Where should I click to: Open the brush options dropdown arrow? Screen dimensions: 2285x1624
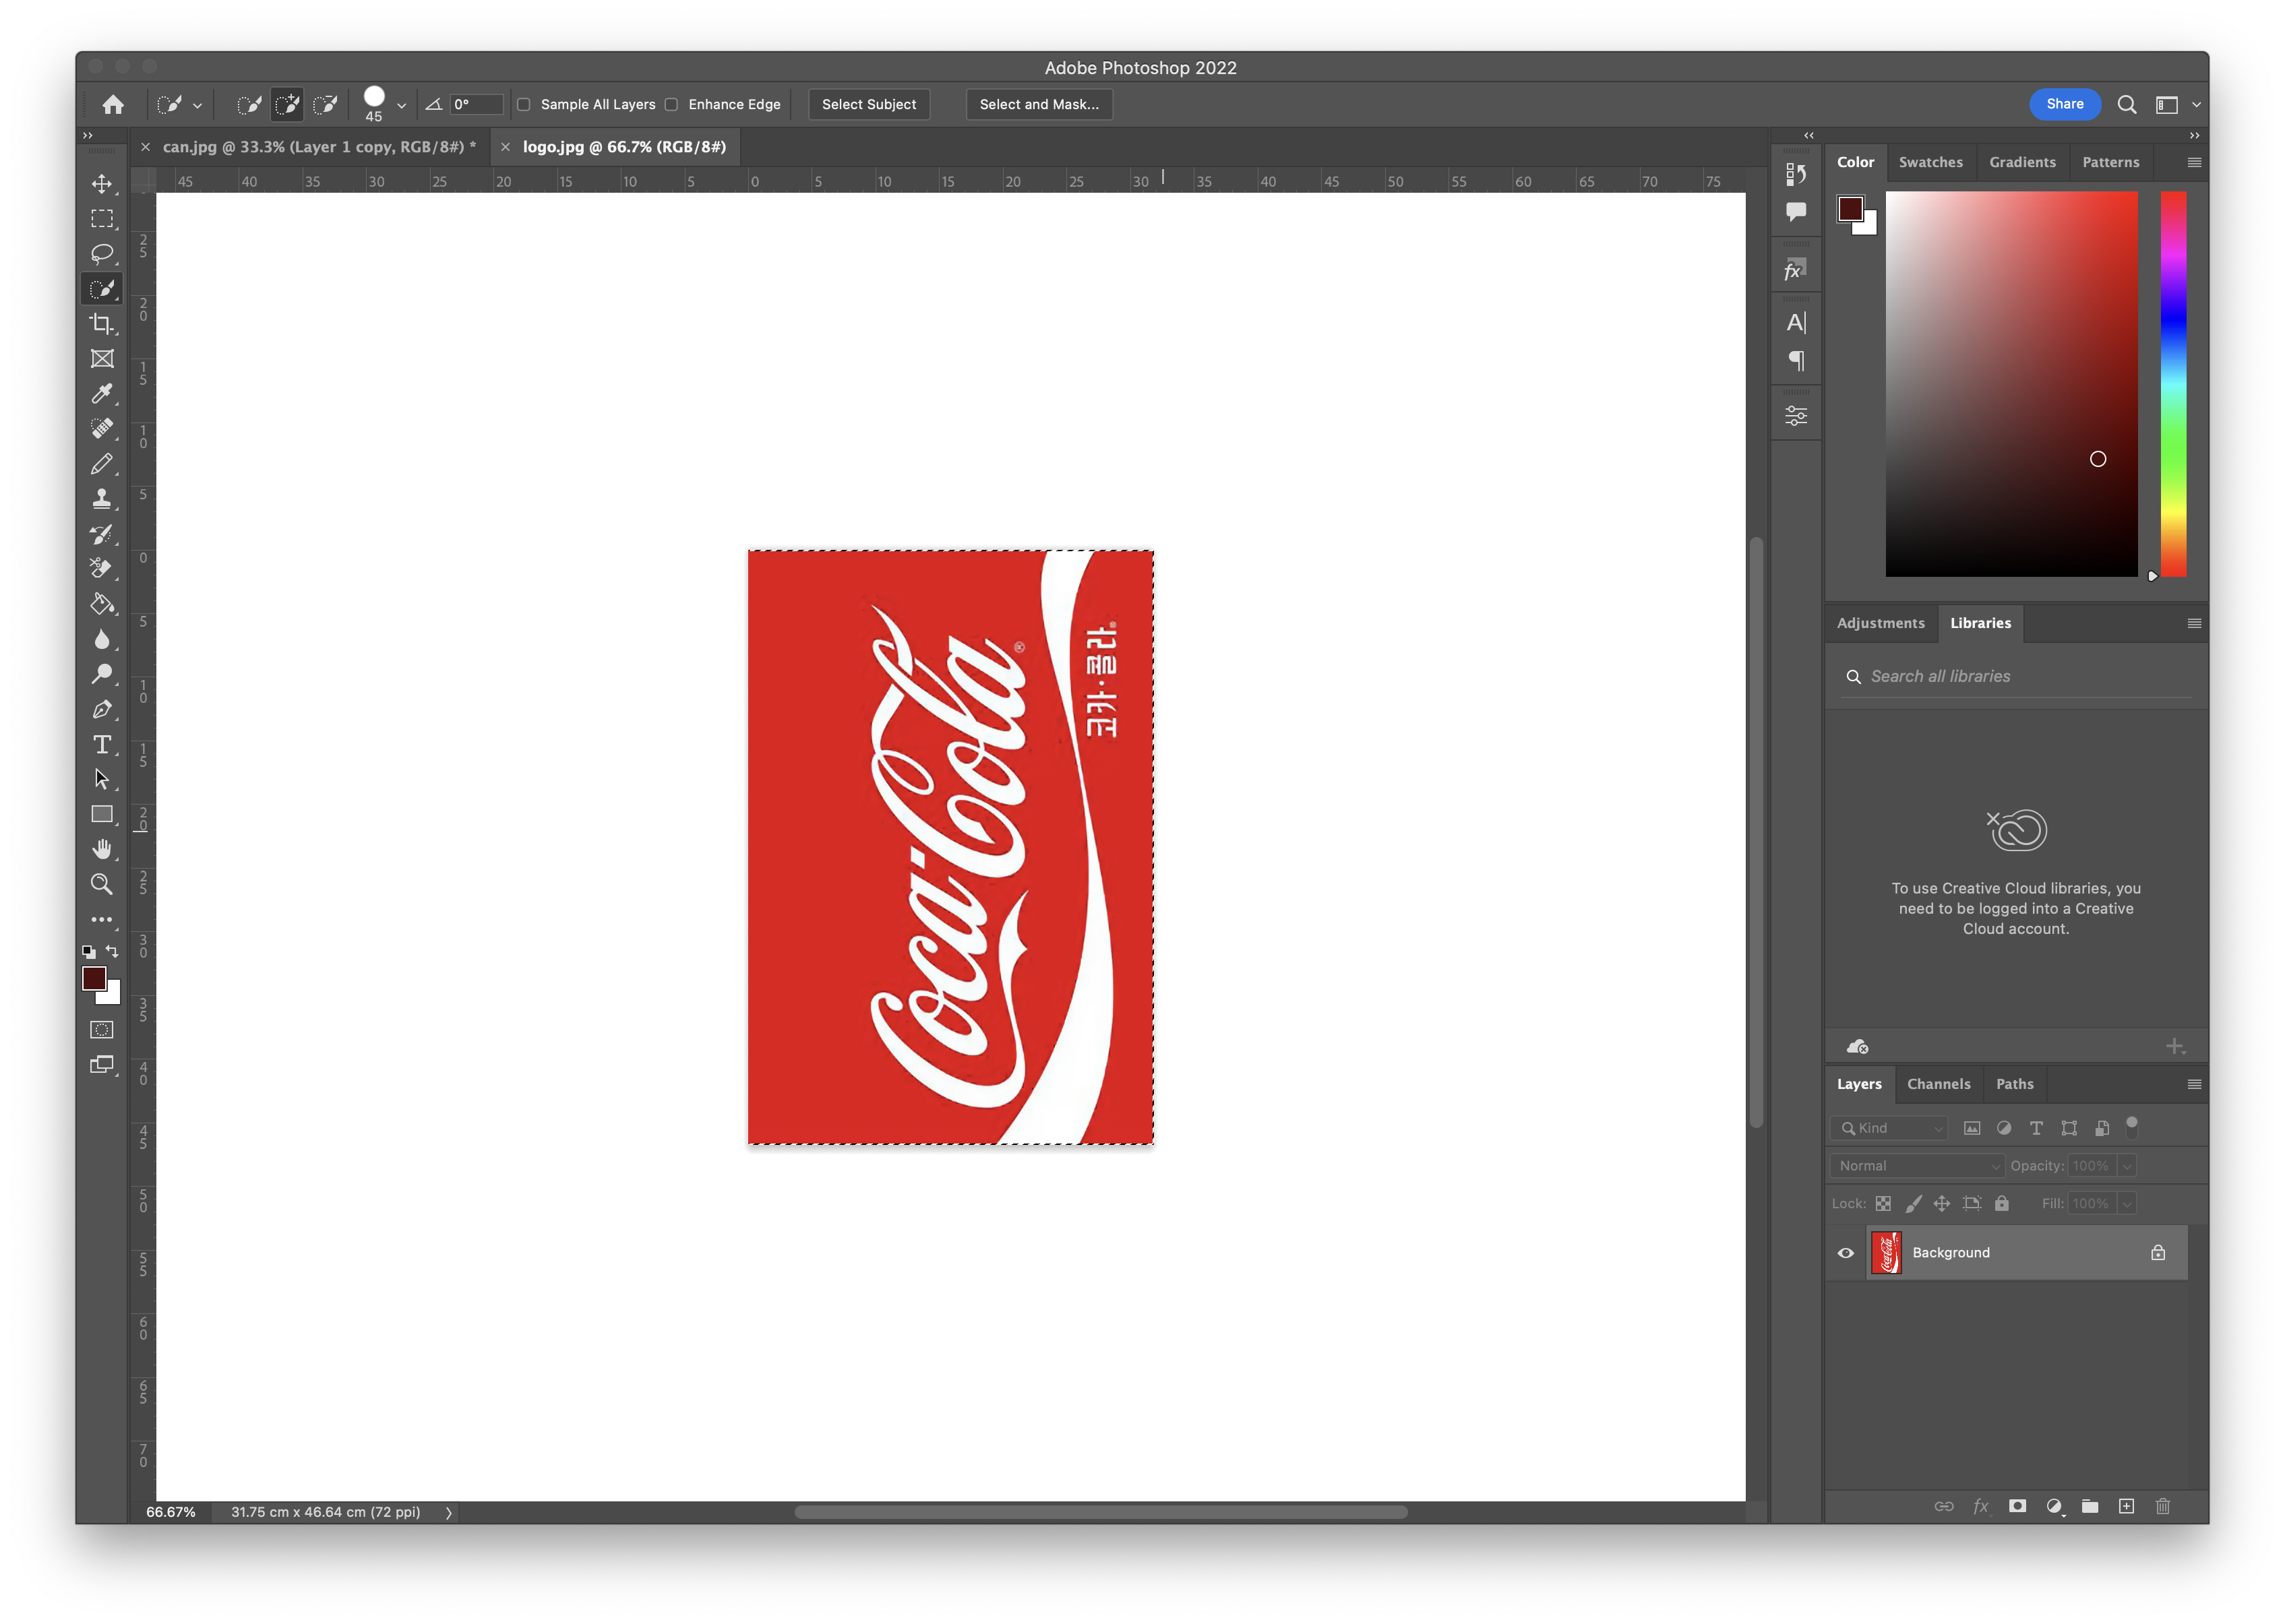tap(401, 105)
